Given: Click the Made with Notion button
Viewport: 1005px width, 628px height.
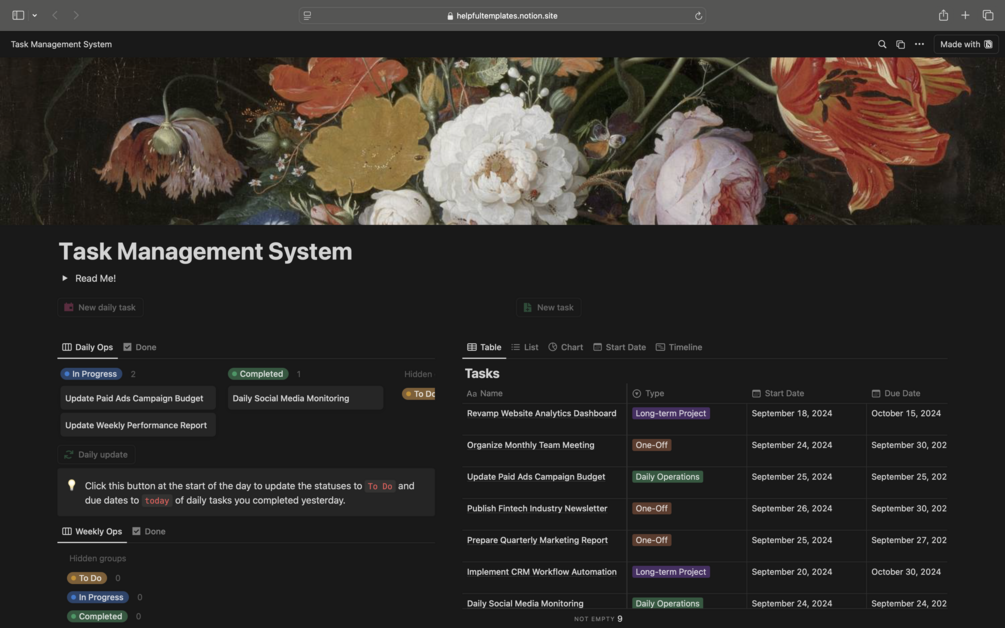Looking at the screenshot, I should (x=966, y=44).
